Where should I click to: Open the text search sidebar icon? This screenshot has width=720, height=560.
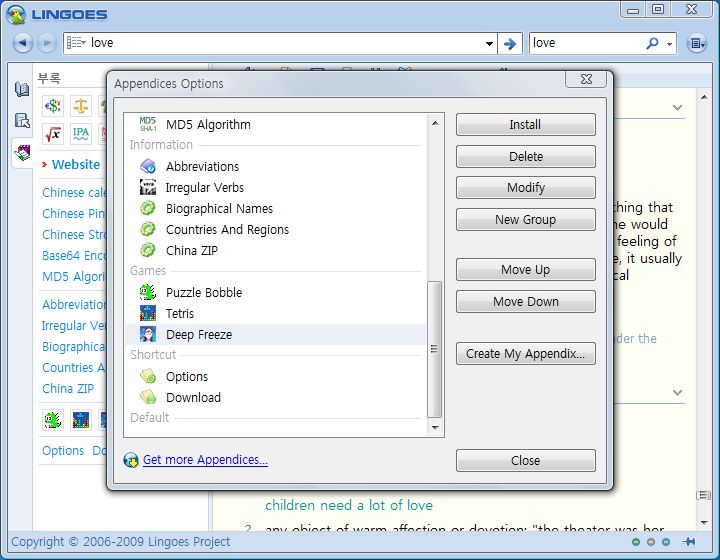(22, 120)
